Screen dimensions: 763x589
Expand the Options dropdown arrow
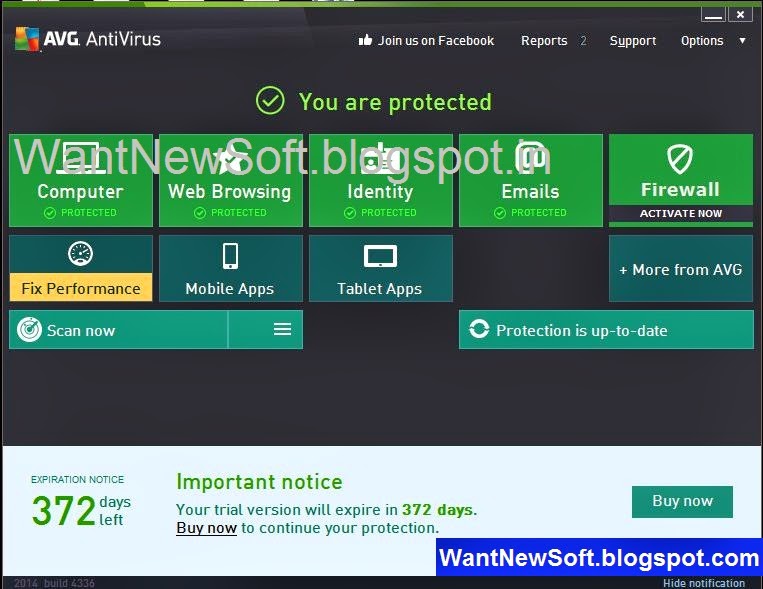742,41
